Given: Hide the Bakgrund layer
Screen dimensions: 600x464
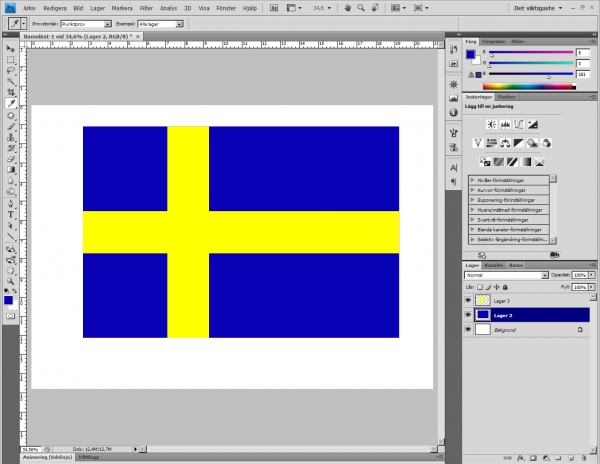Looking at the screenshot, I should [468, 329].
